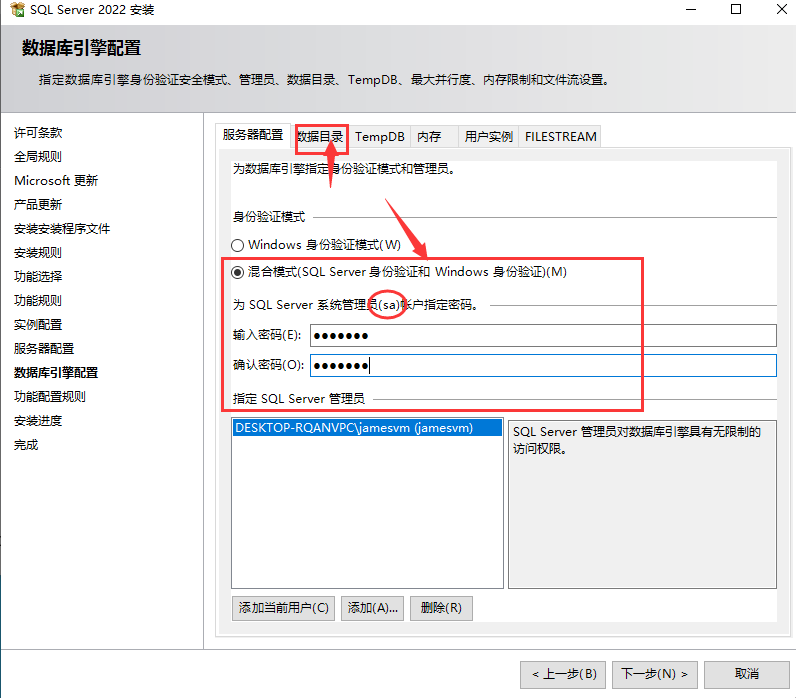Click 功能配置规则 step in sidebar
Viewport: 796px width, 698px height.
pos(50,396)
